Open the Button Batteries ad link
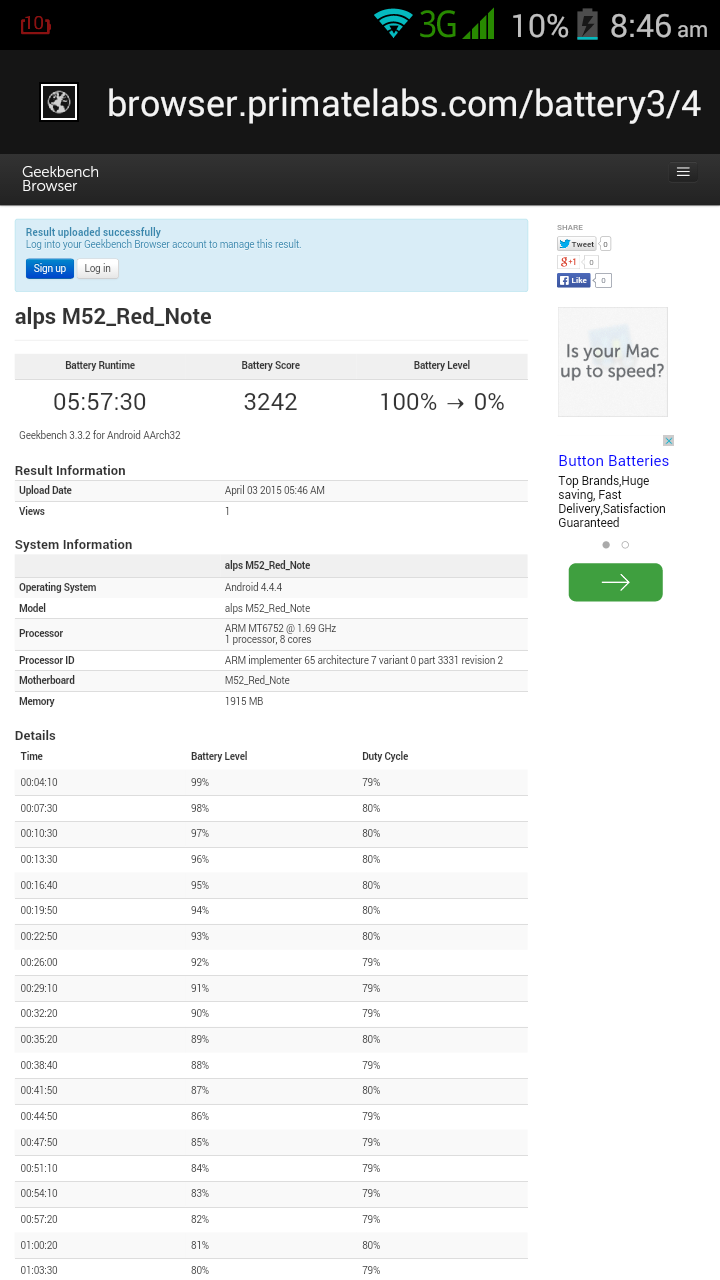 613,461
